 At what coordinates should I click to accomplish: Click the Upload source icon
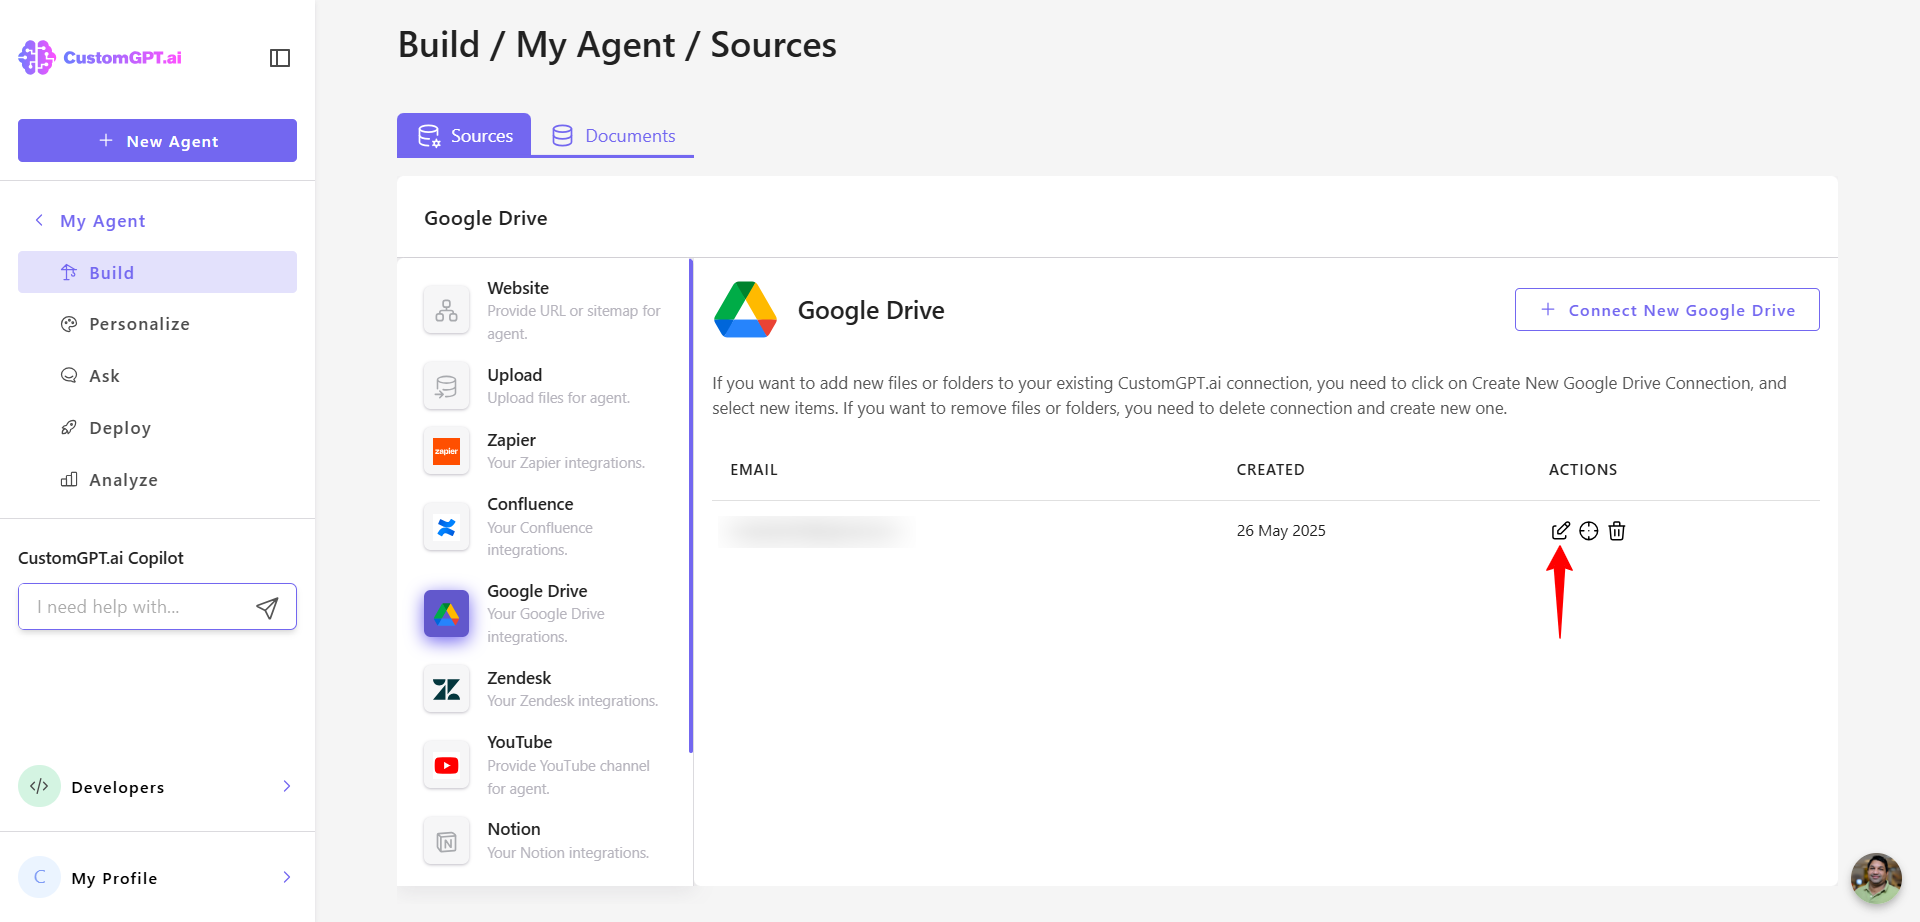pos(446,386)
